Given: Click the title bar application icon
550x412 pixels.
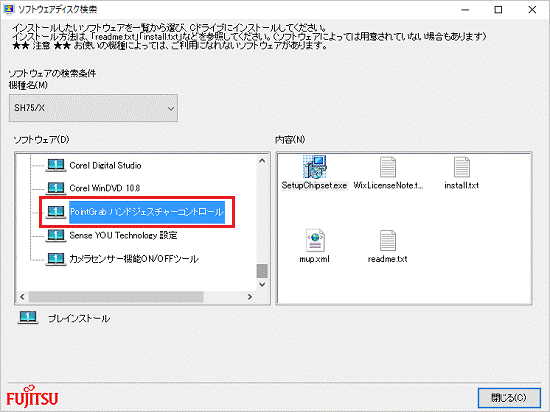Looking at the screenshot, I should (x=8, y=9).
